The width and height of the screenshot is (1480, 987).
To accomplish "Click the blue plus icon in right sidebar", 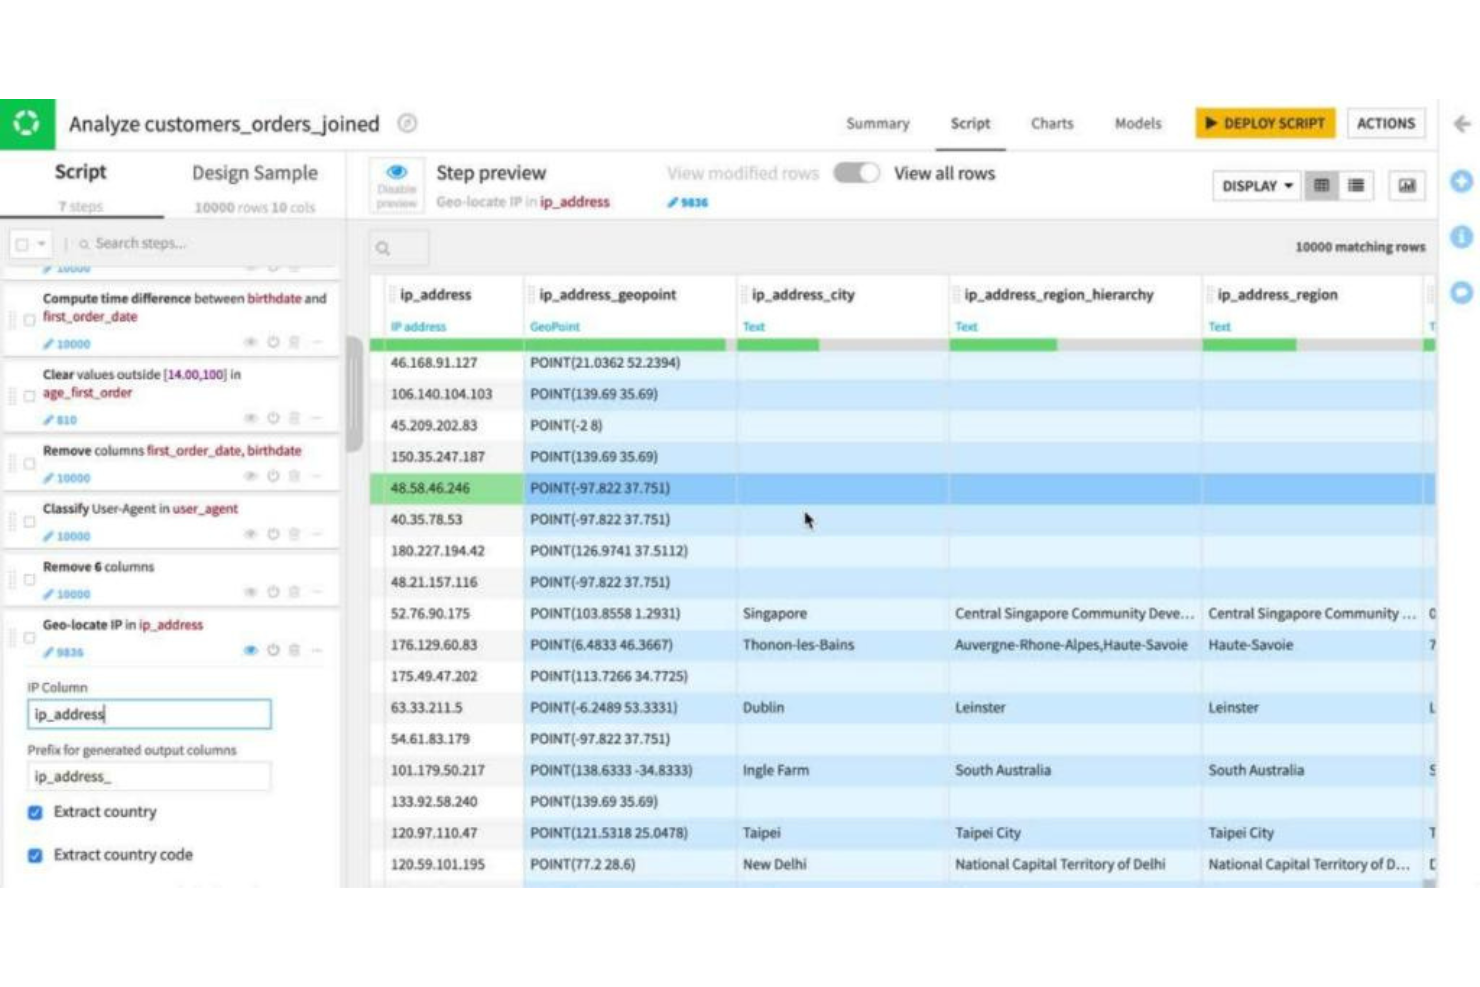I will point(1461,182).
